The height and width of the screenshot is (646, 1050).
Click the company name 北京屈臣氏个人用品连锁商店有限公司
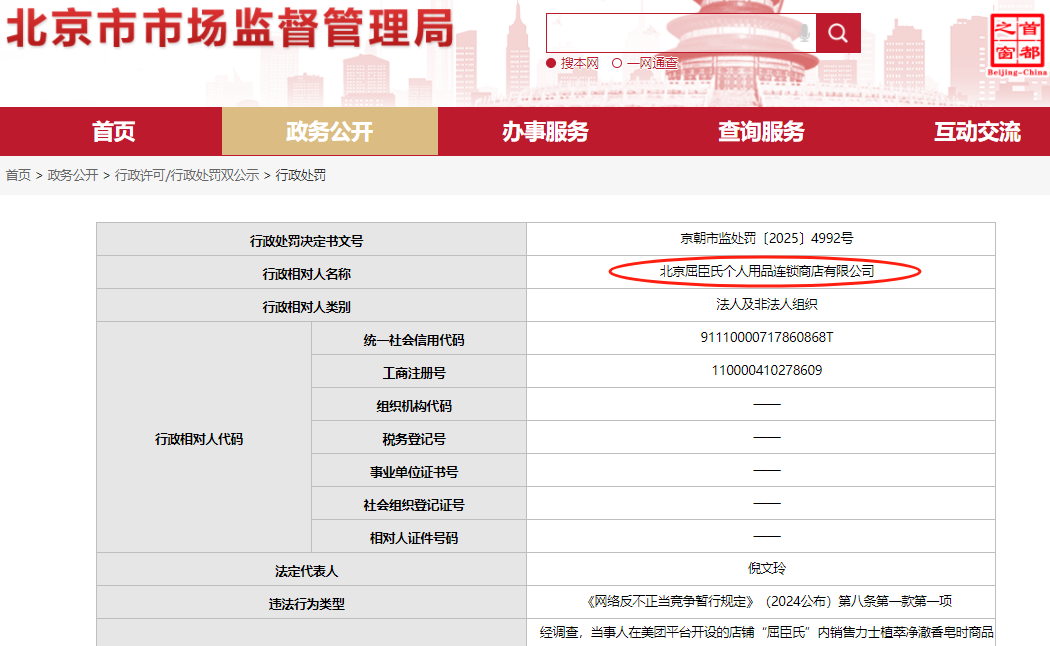[x=767, y=271]
